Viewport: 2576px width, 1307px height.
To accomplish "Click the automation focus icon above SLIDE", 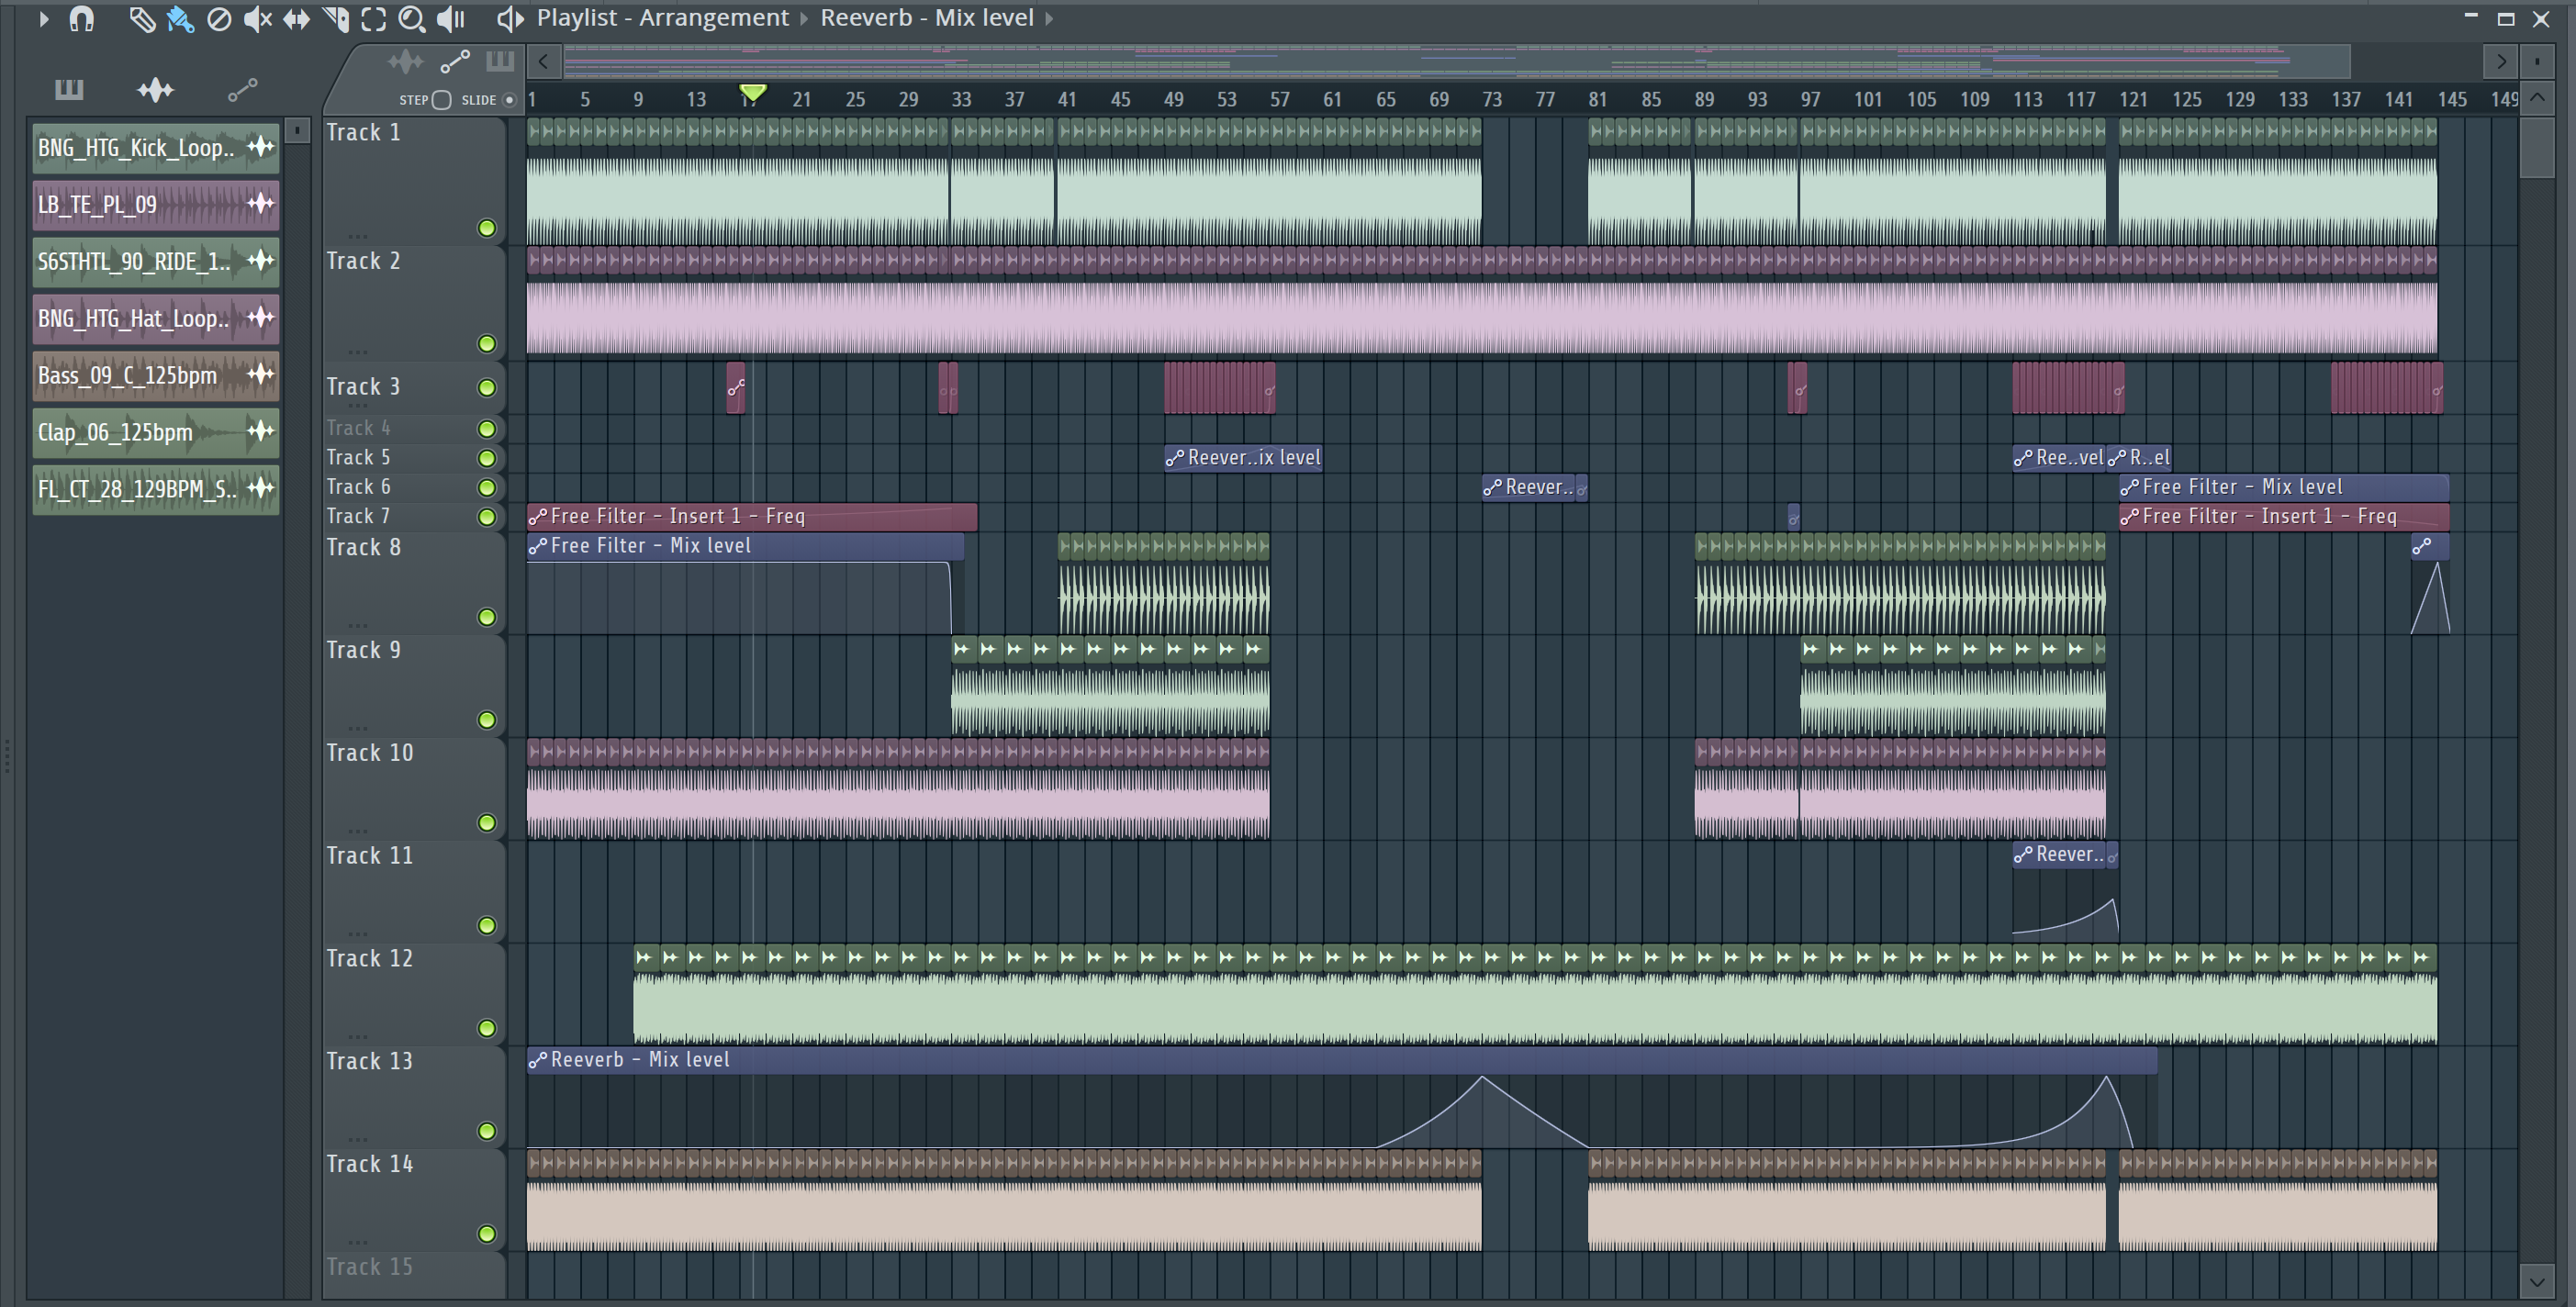I will (x=455, y=63).
